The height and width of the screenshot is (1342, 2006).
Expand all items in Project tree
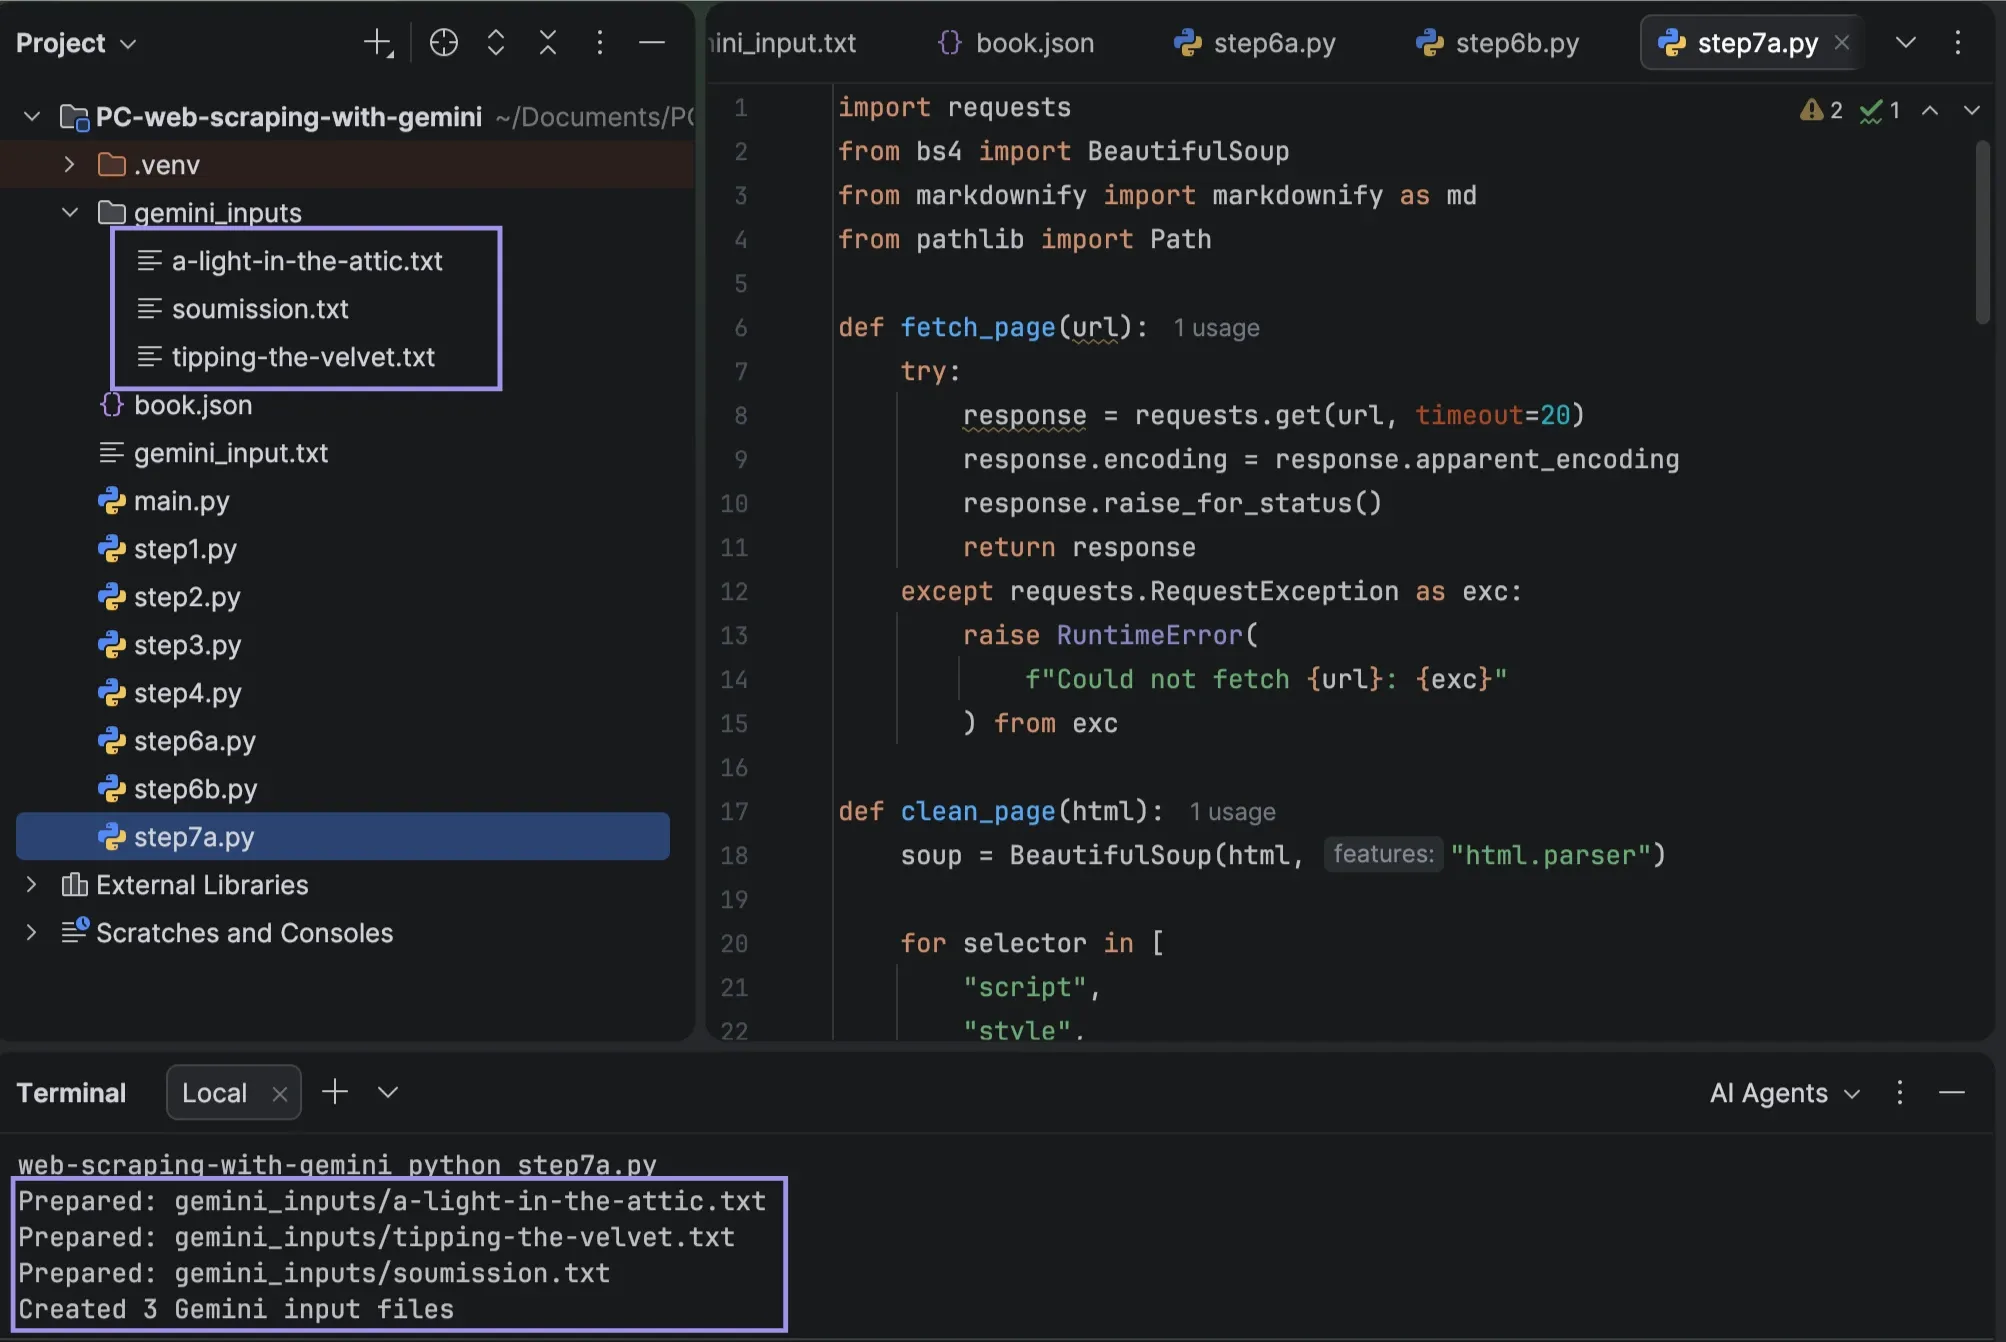tap(496, 43)
